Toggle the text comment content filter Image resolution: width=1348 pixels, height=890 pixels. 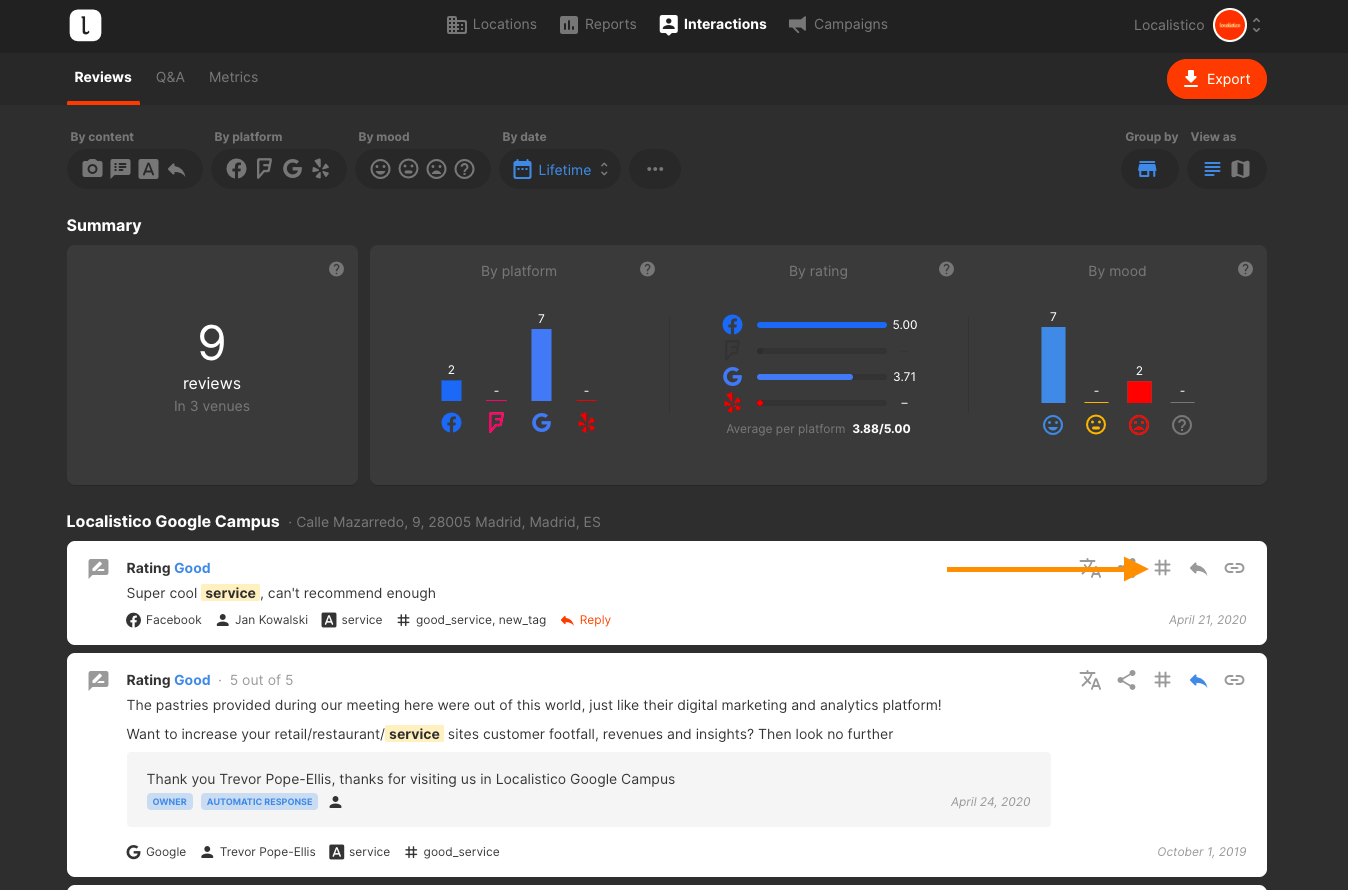point(121,169)
